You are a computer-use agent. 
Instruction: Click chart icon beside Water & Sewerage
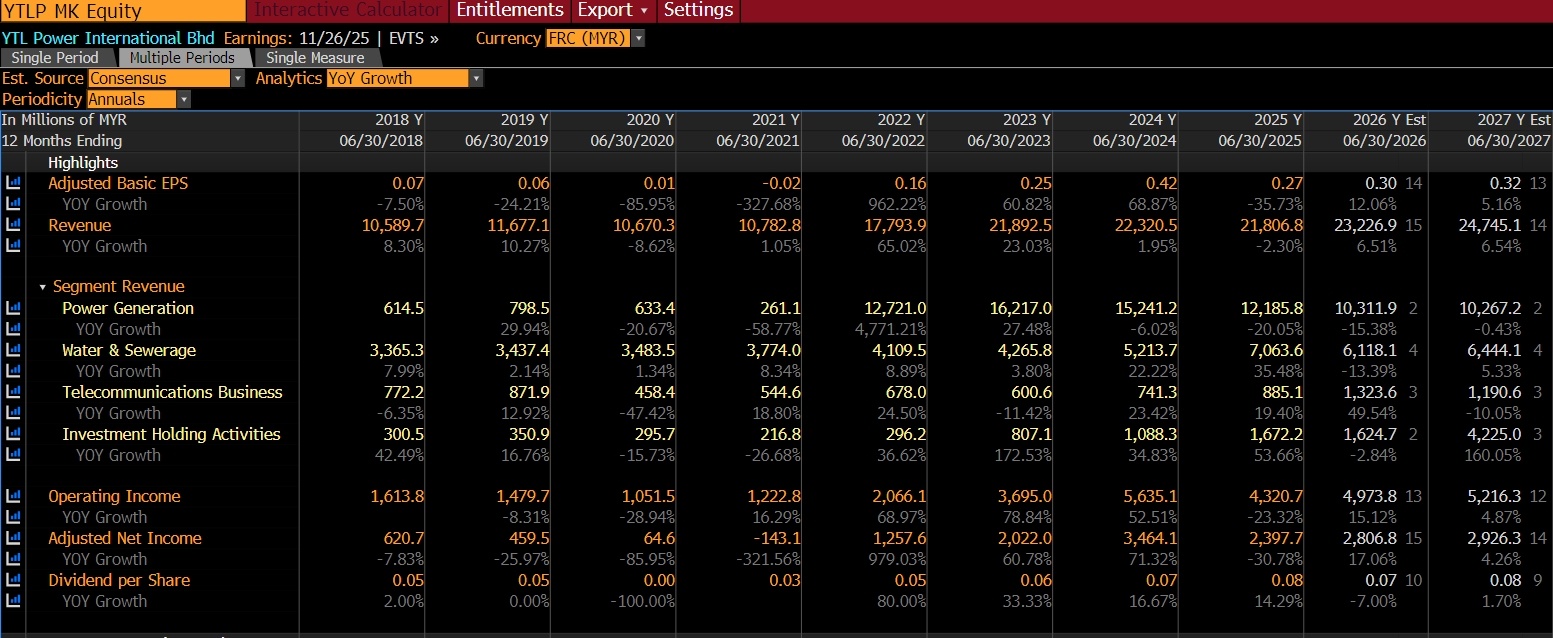13,350
